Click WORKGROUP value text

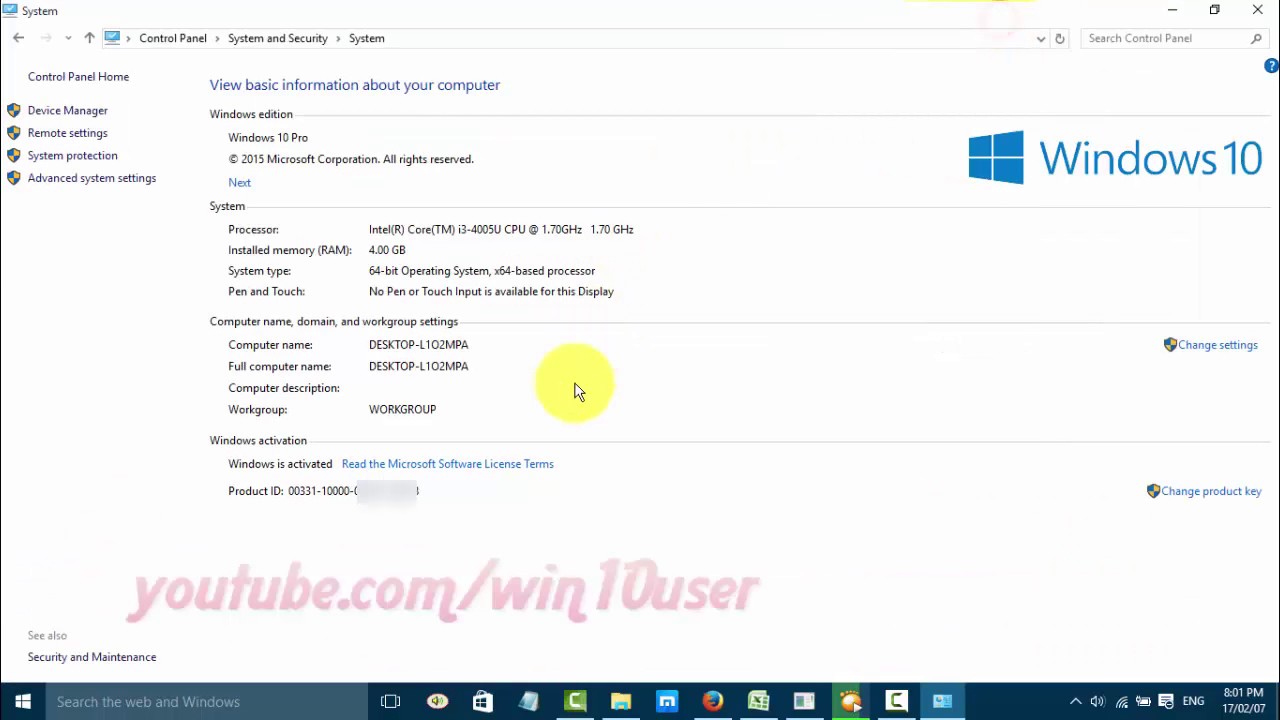click(x=402, y=409)
